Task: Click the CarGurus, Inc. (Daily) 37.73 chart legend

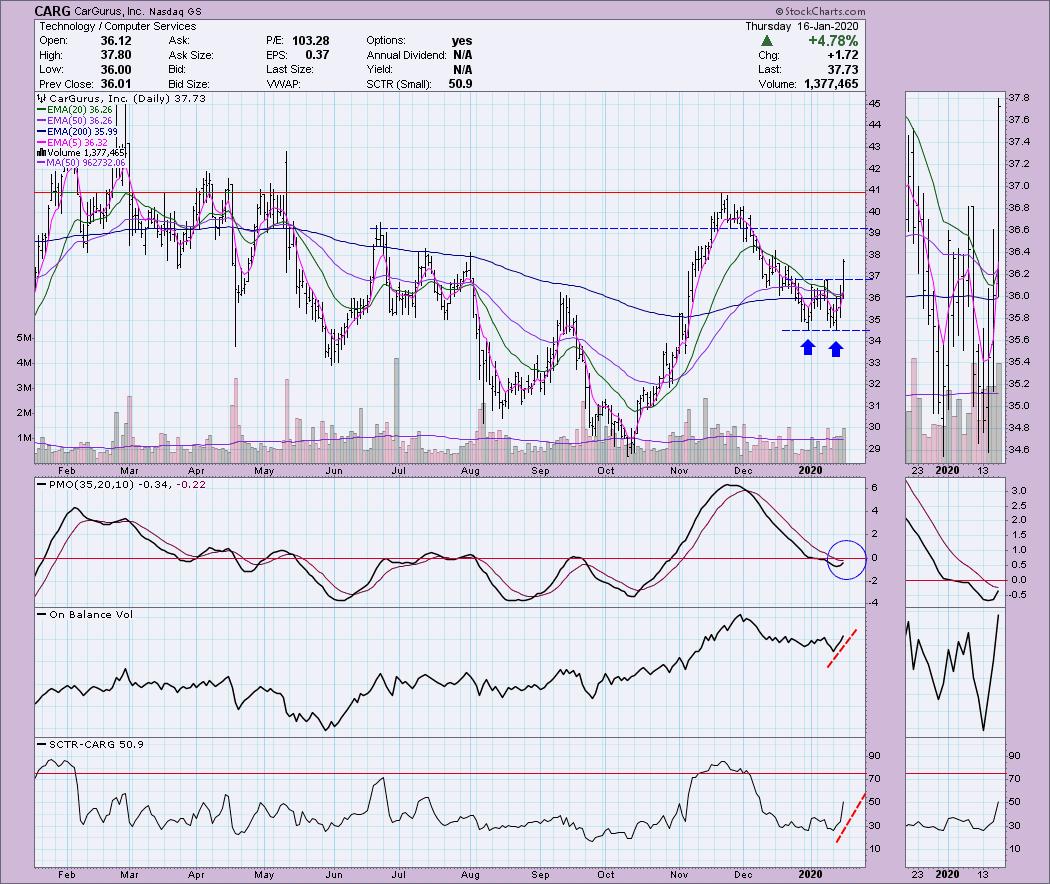Action: [x=121, y=98]
